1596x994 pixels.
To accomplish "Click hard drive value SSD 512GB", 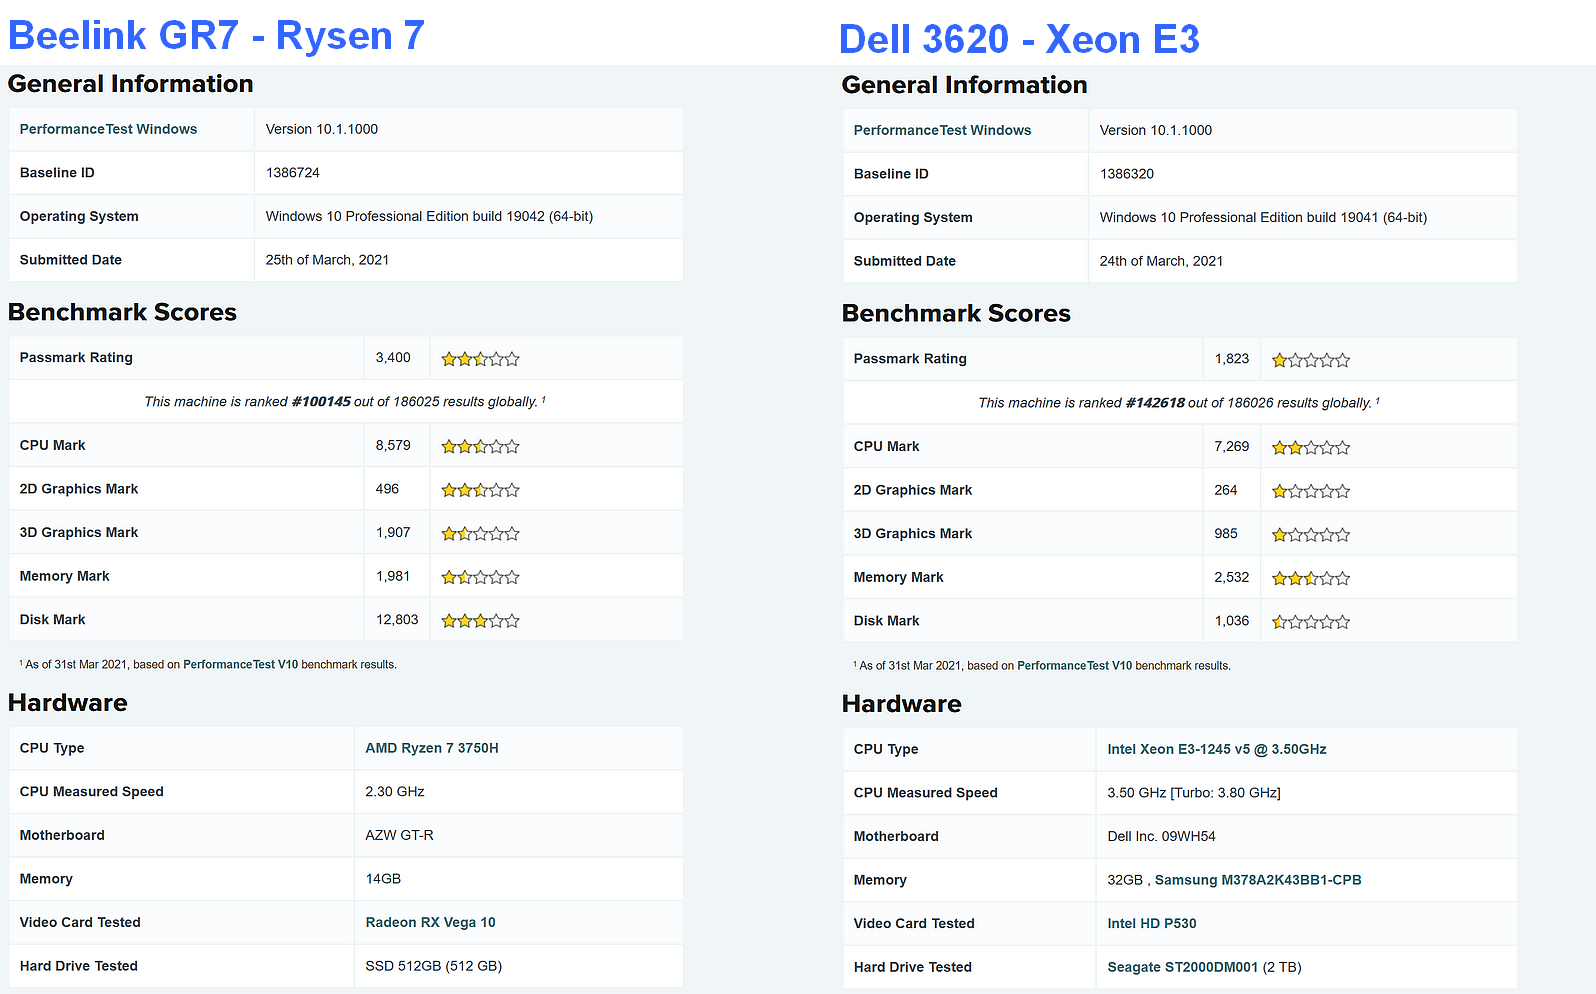I will [434, 965].
